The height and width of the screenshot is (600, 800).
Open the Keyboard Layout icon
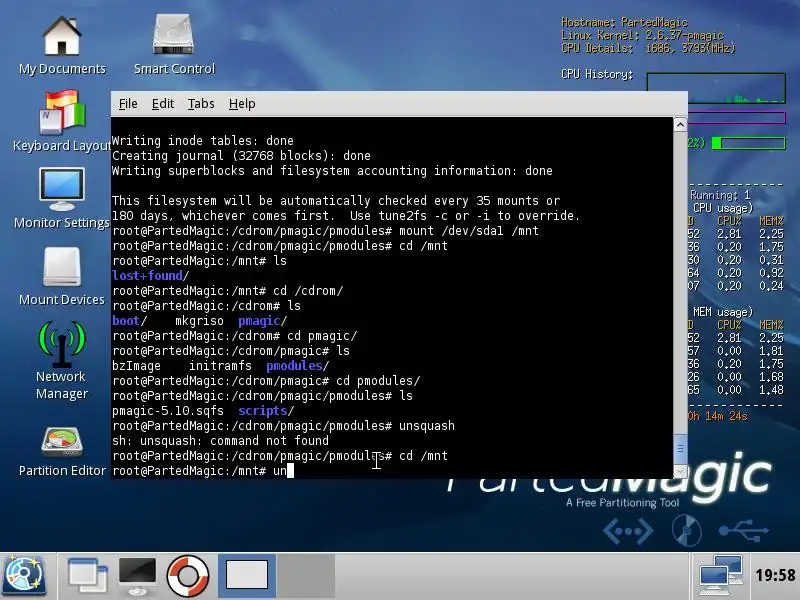click(x=62, y=121)
